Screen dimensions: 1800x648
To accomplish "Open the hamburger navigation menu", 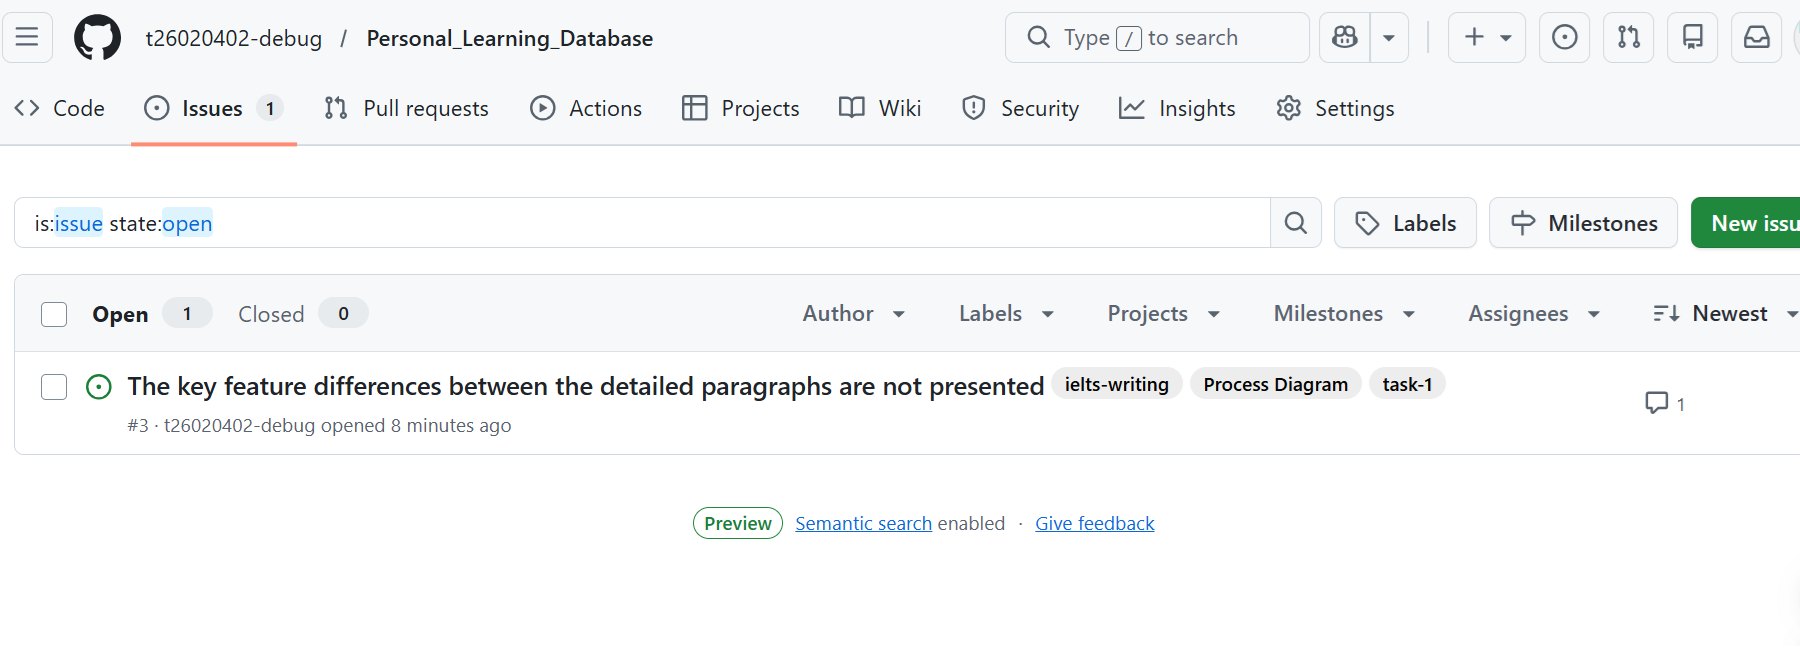I will point(27,38).
